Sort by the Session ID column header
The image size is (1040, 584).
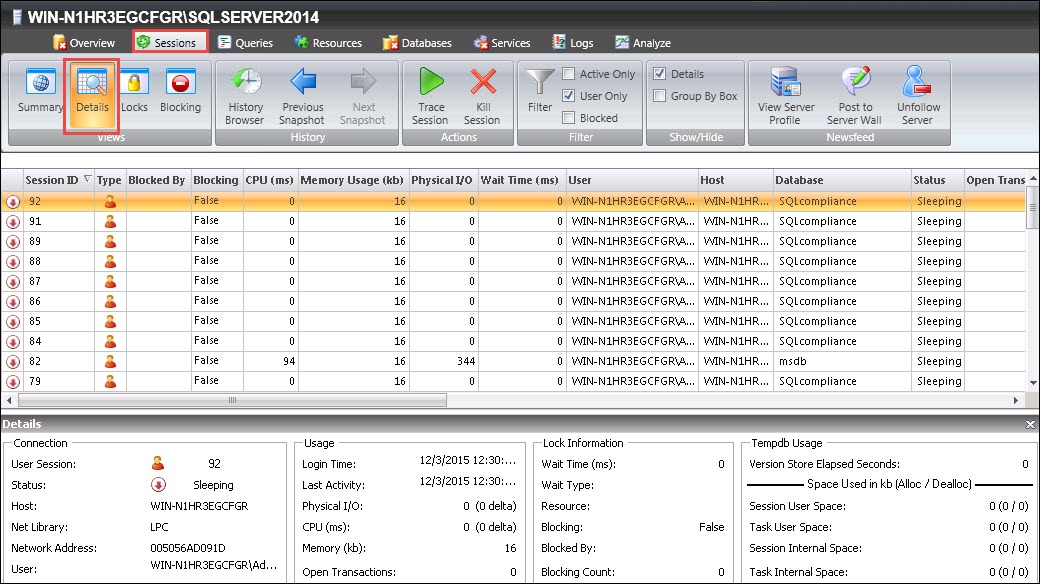tap(52, 180)
